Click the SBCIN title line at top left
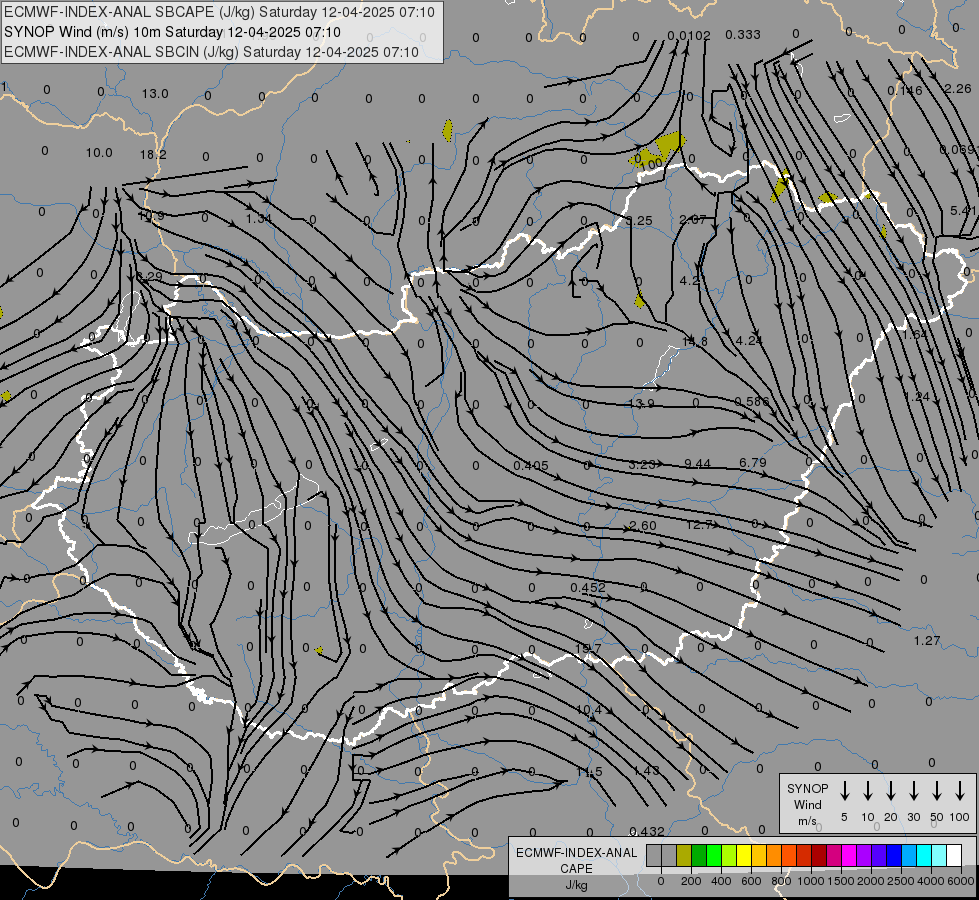 pyautogui.click(x=211, y=52)
